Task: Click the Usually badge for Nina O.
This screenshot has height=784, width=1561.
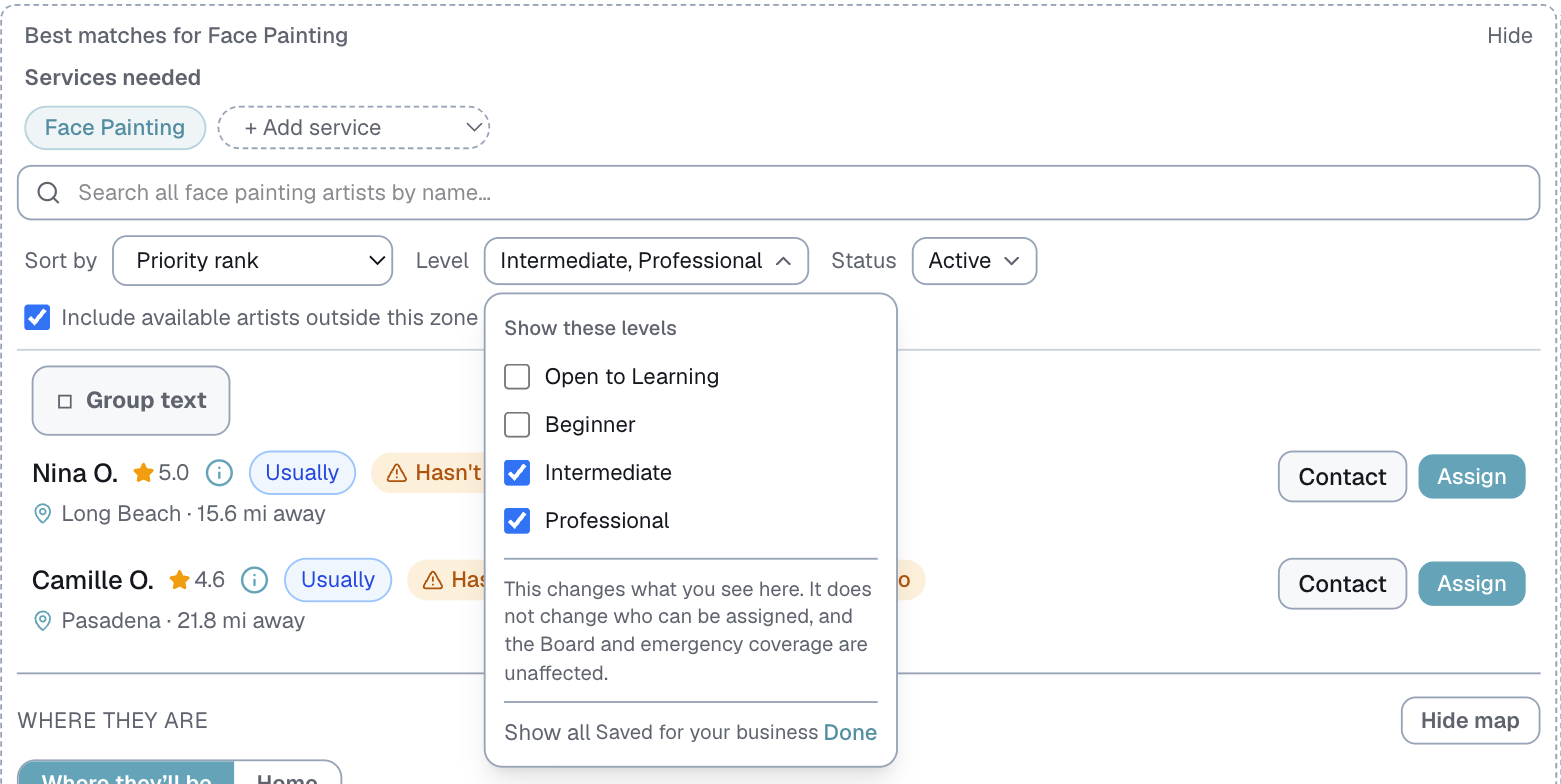Action: tap(302, 473)
